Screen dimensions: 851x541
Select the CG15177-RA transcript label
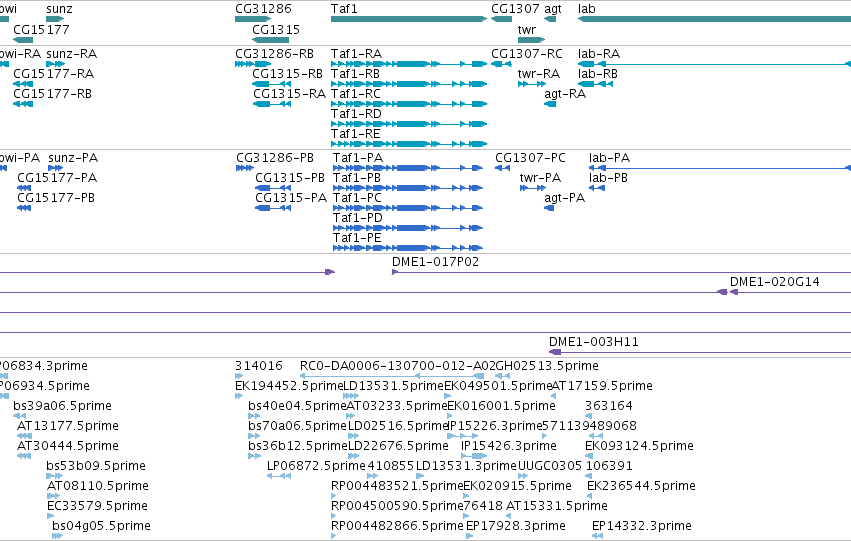click(x=54, y=74)
